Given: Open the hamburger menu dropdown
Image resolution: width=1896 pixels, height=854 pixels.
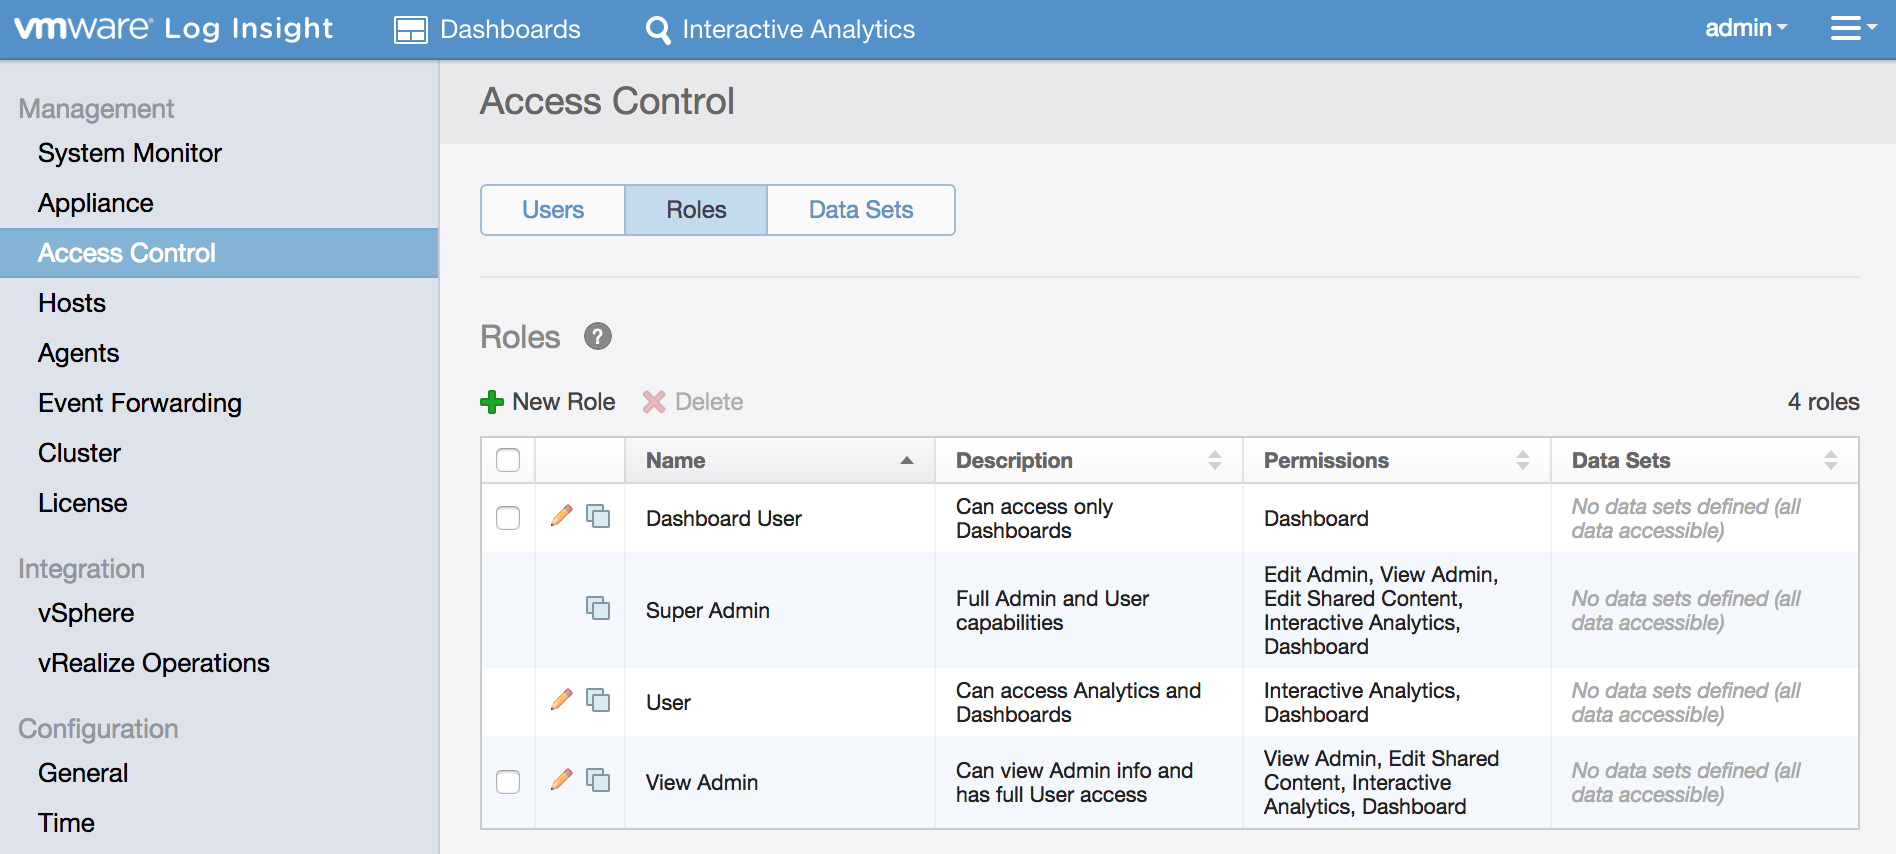Looking at the screenshot, I should pos(1852,29).
